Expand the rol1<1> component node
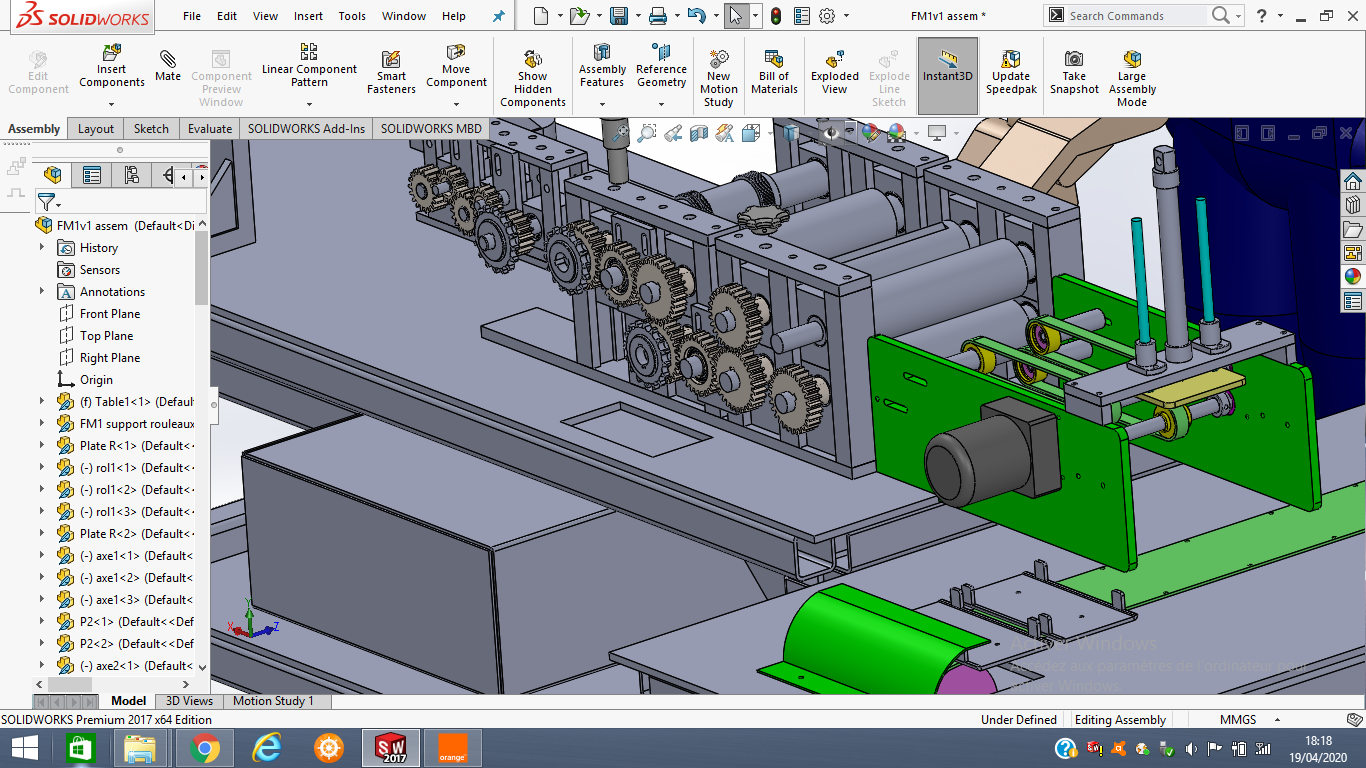Viewport: 1366px width, 768px height. [x=42, y=467]
